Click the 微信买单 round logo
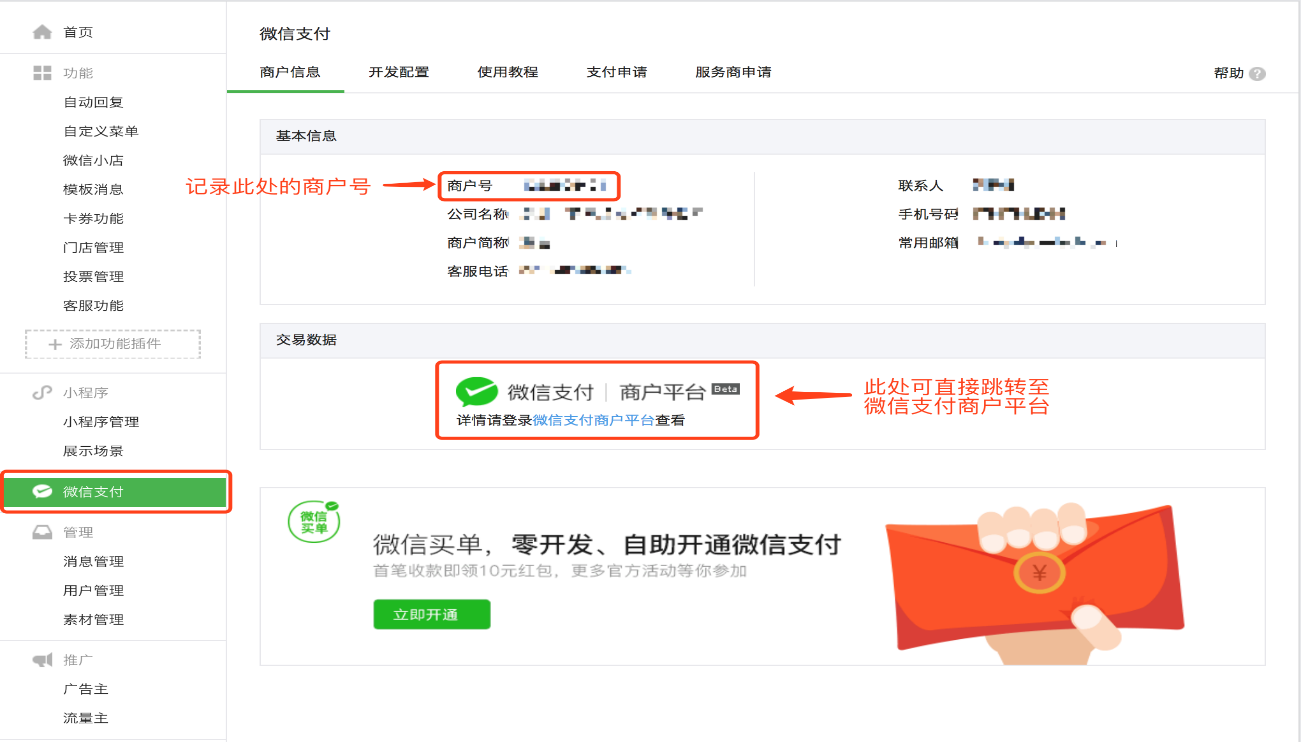1301x742 pixels. (314, 522)
